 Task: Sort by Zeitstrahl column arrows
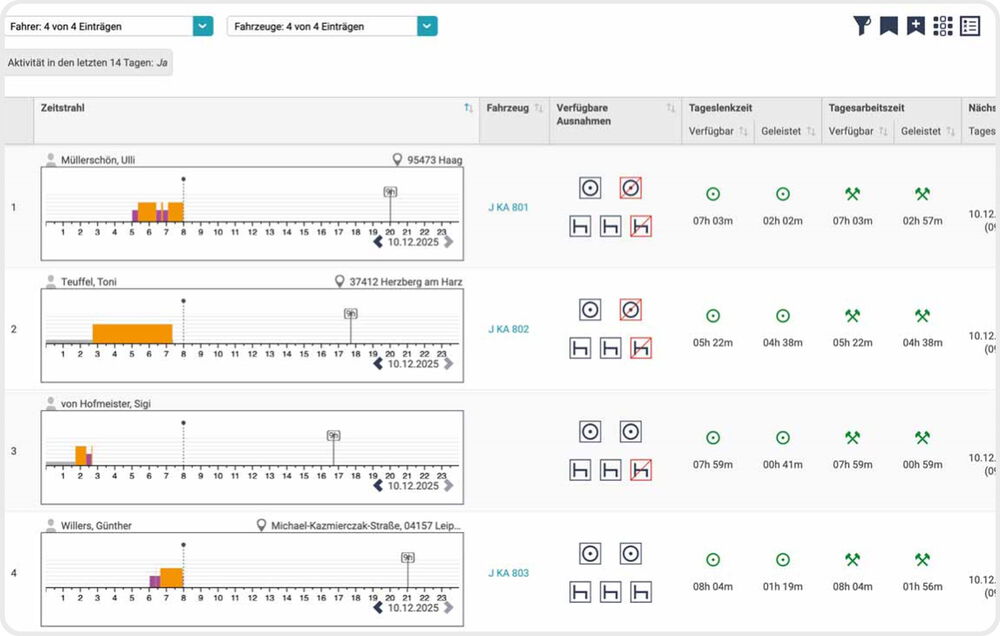tap(468, 108)
